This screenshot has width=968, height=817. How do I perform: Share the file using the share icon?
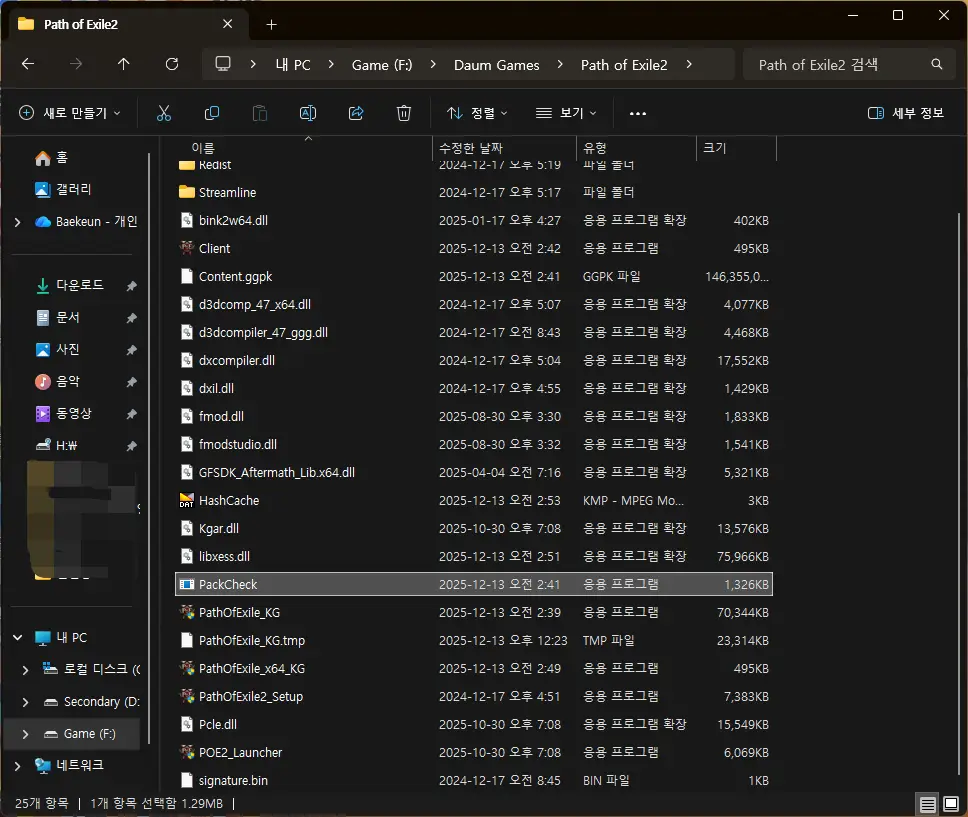coord(355,112)
